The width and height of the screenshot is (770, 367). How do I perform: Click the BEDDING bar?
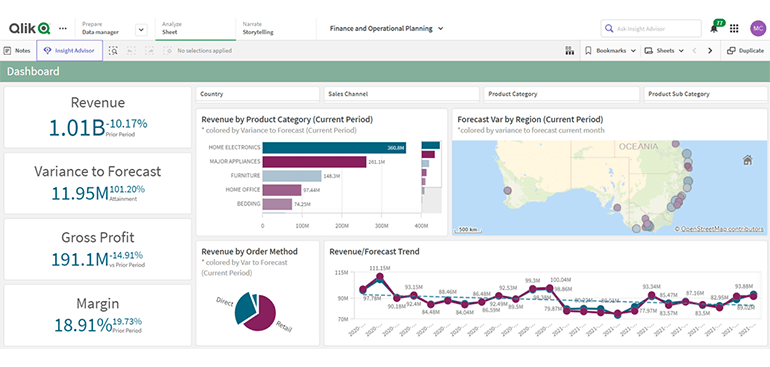[277, 204]
